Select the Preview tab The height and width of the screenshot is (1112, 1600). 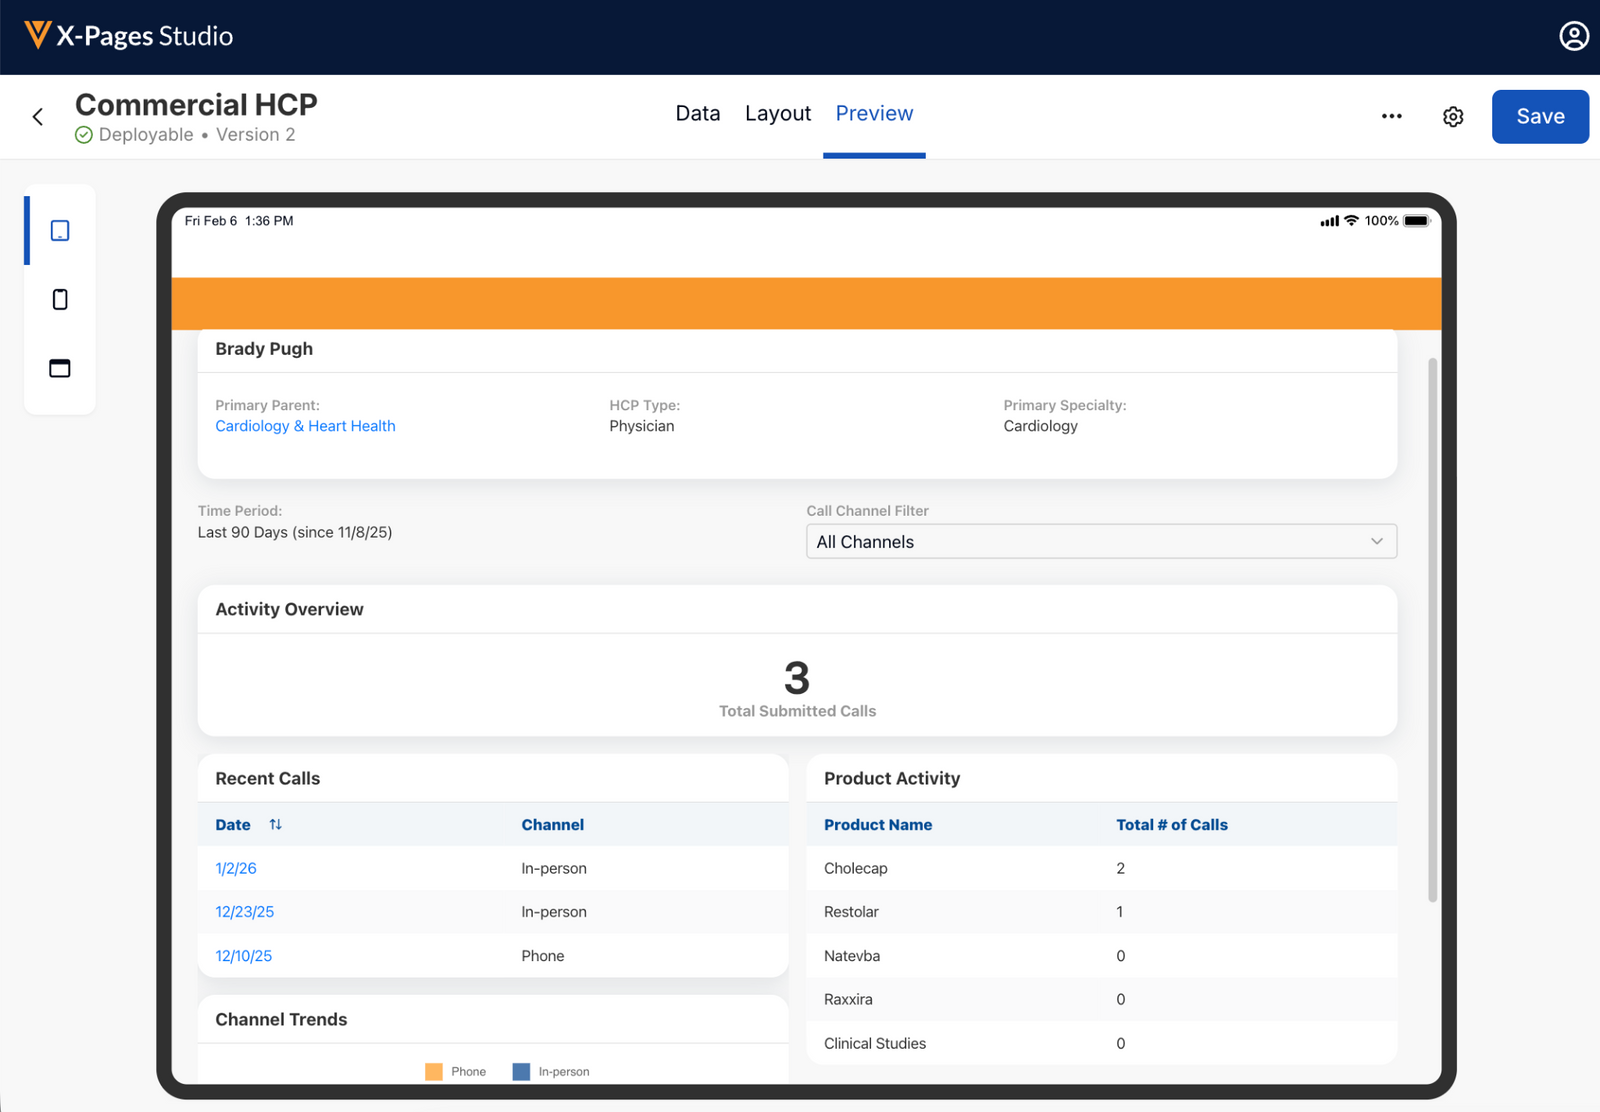coord(873,113)
